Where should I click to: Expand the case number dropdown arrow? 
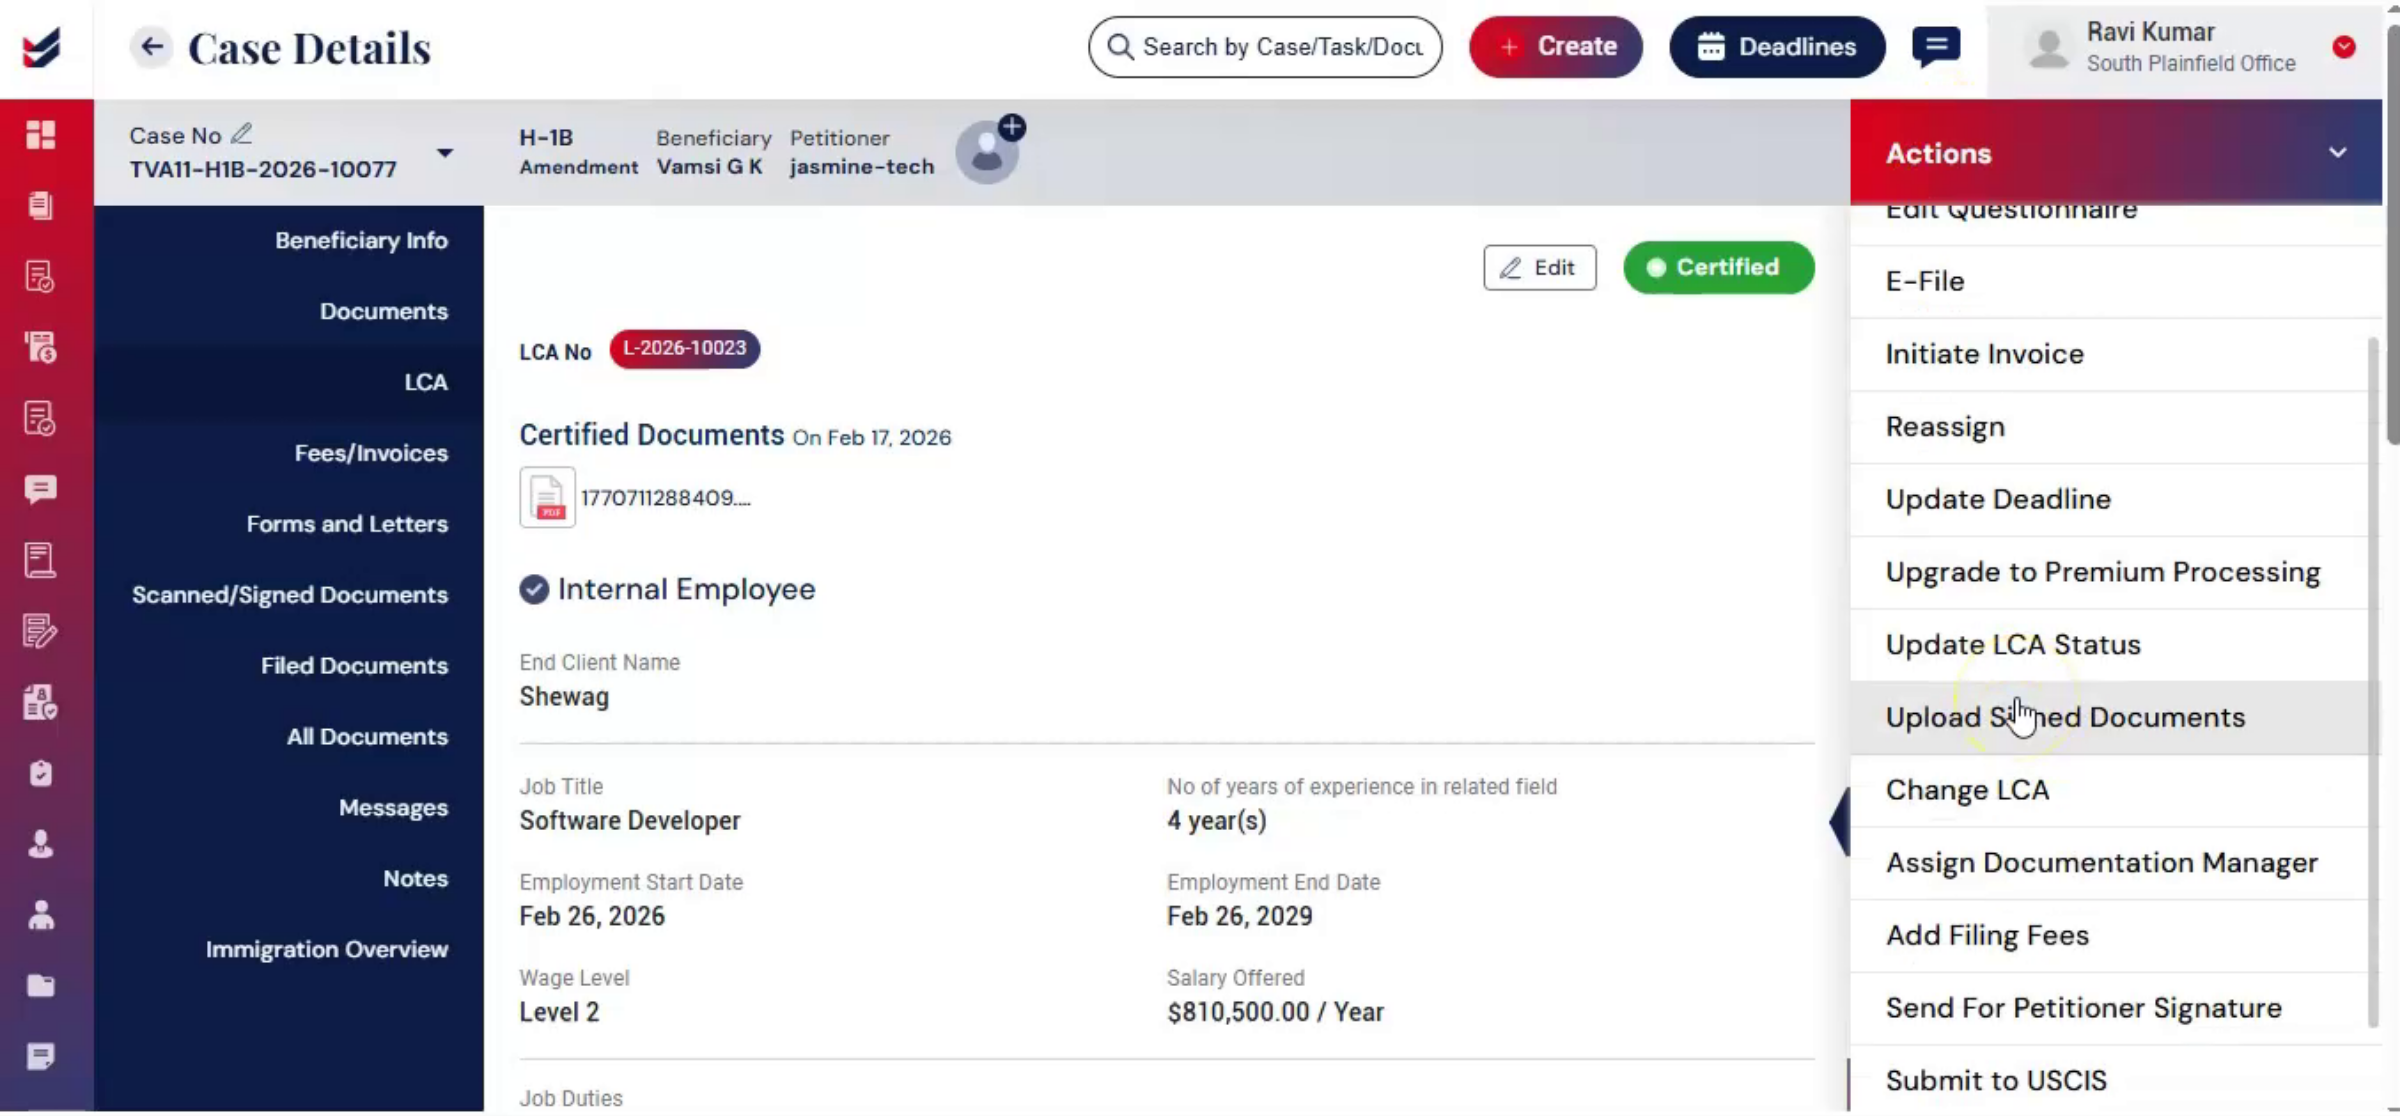[x=445, y=153]
